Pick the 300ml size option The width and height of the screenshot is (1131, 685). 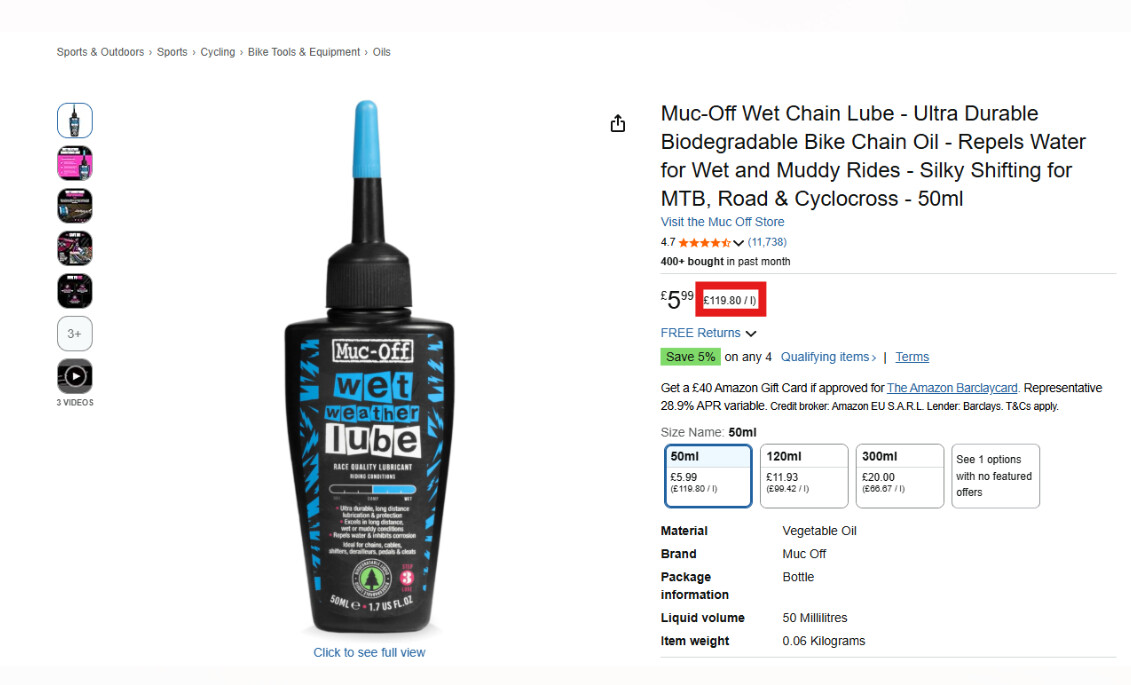898,475
